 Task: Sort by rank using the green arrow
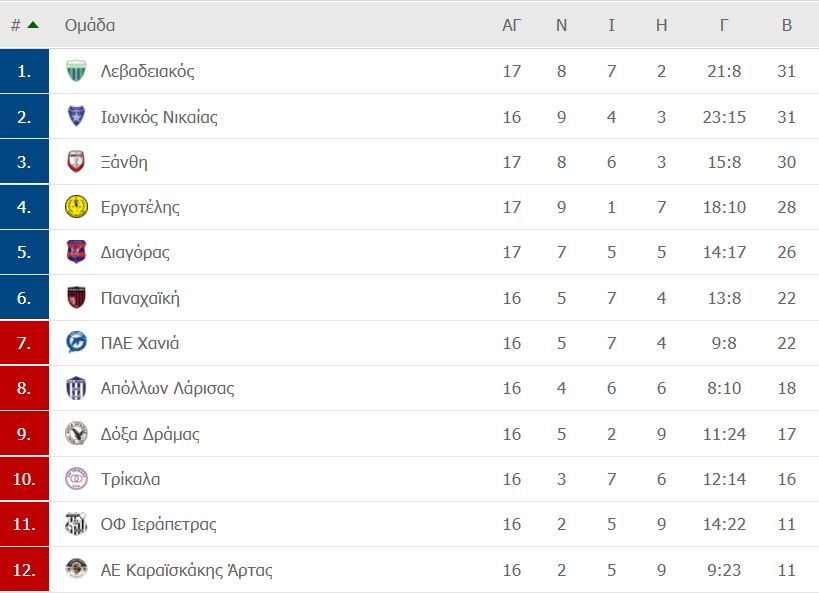click(x=33, y=25)
